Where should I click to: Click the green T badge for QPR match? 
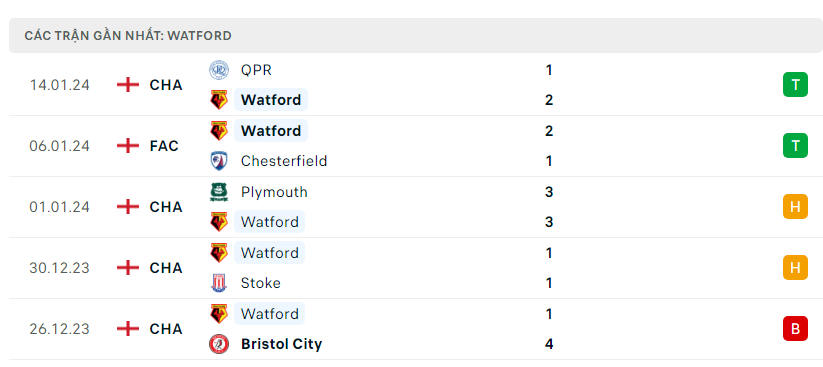[x=795, y=85]
